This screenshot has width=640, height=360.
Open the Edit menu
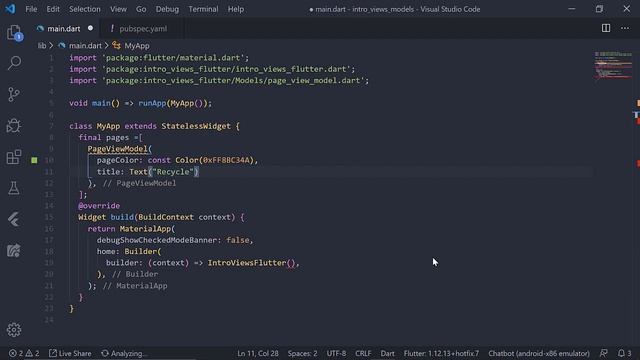tap(53, 9)
